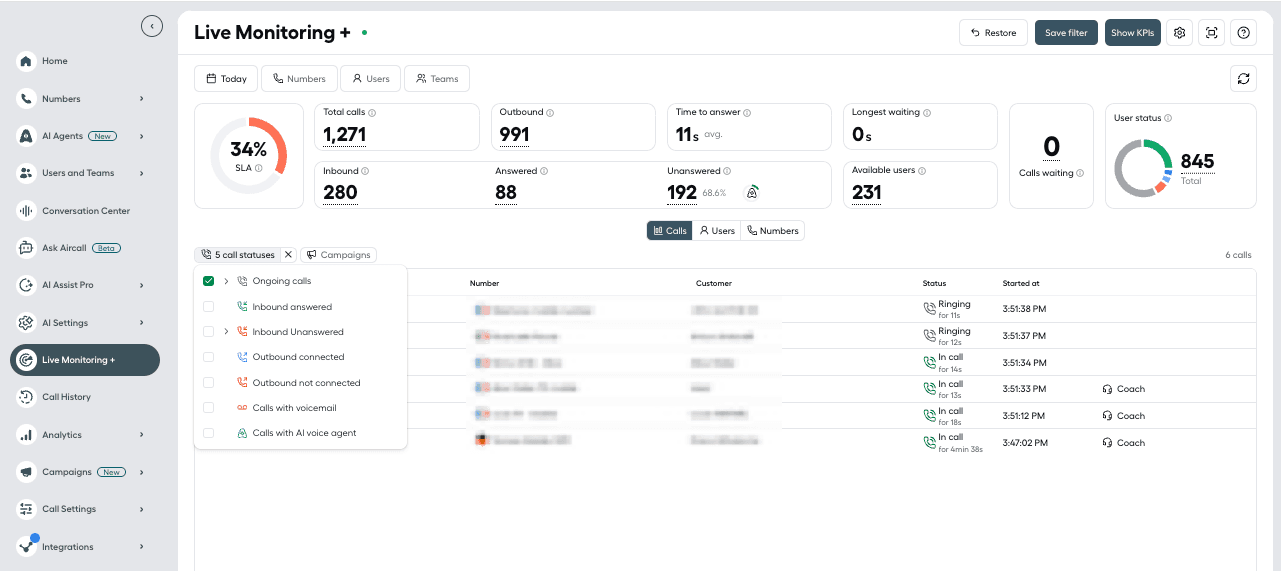
Task: Switch to the Numbers view tab
Action: (773, 231)
